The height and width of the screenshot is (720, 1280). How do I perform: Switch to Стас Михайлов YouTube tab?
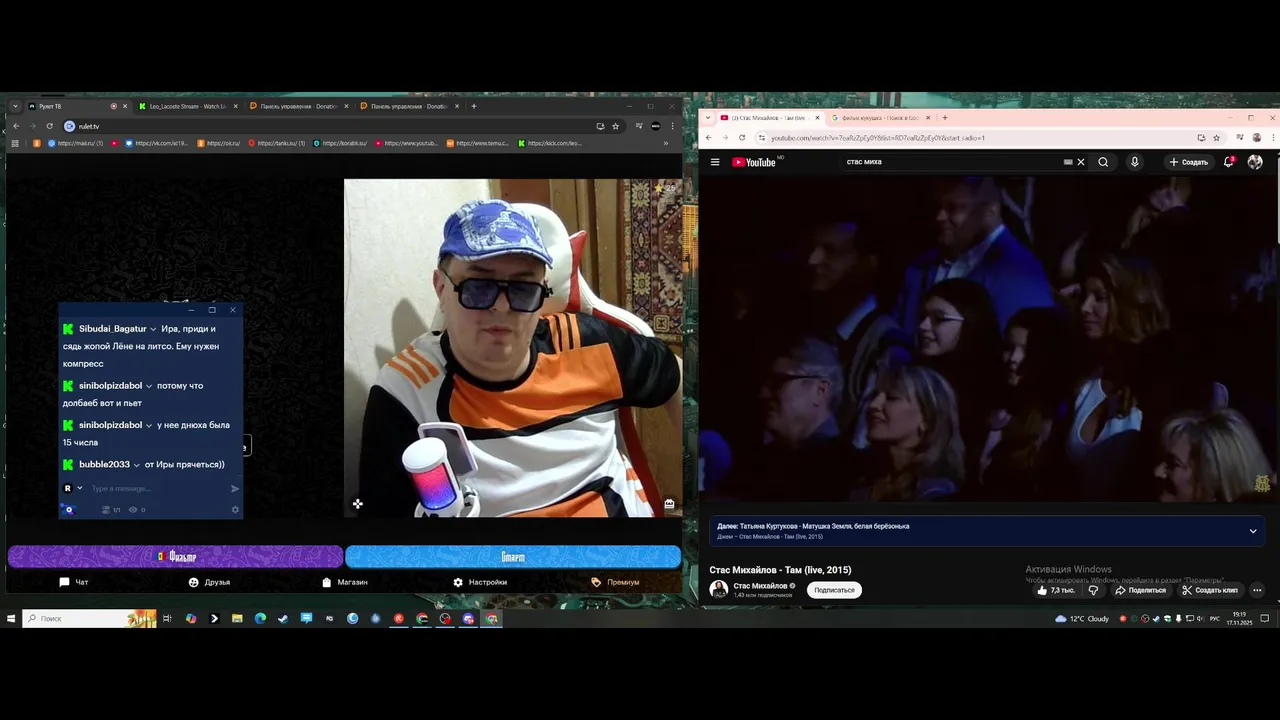768,118
